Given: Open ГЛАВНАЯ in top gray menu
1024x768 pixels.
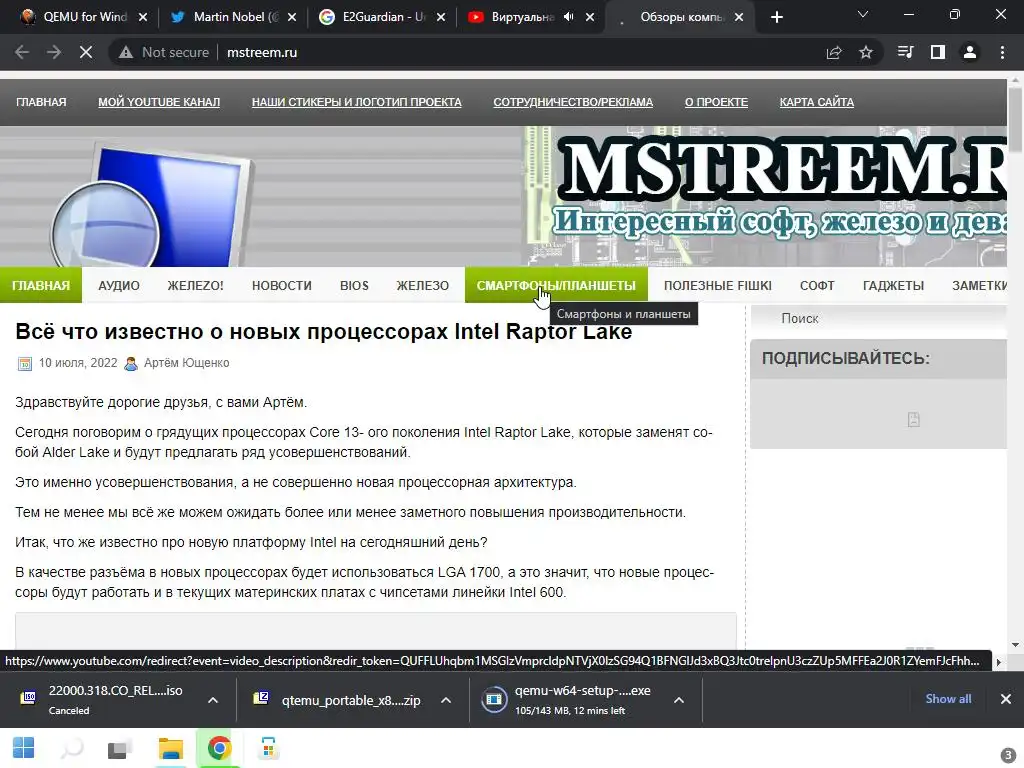Looking at the screenshot, I should pyautogui.click(x=41, y=102).
